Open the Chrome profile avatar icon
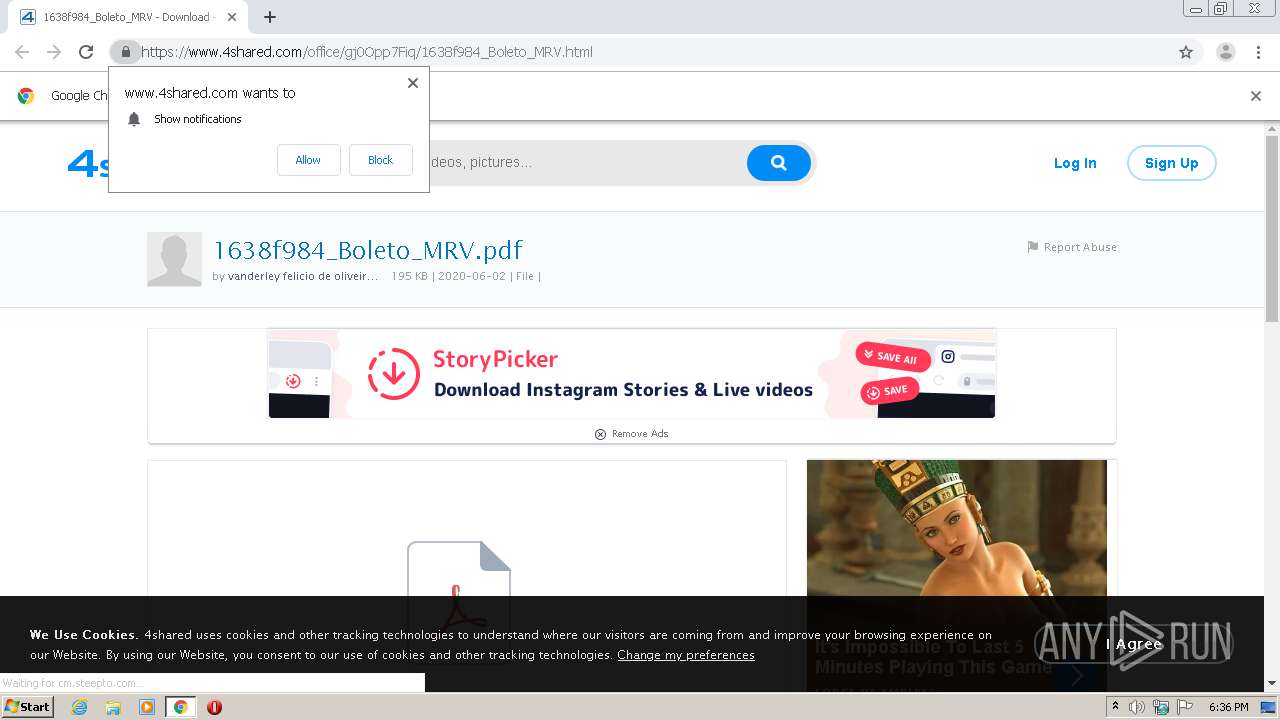Image resolution: width=1280 pixels, height=720 pixels. 1225,52
